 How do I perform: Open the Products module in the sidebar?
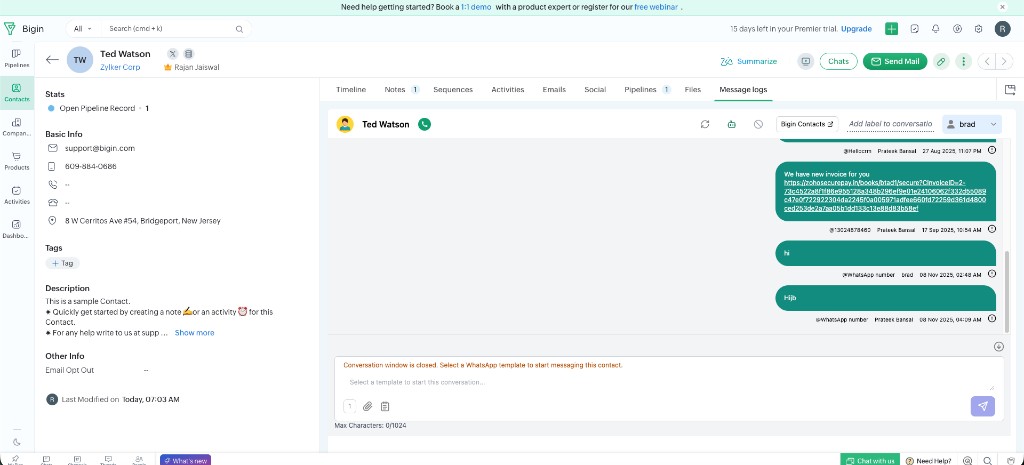click(x=17, y=161)
